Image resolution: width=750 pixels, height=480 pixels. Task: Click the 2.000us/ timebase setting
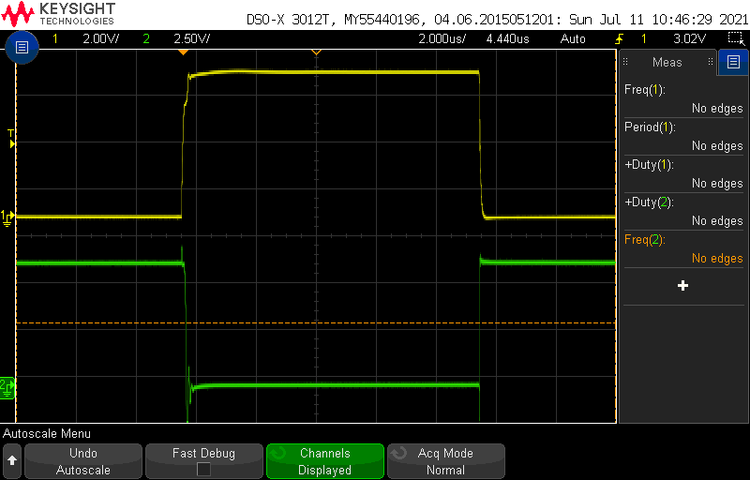pyautogui.click(x=441, y=39)
